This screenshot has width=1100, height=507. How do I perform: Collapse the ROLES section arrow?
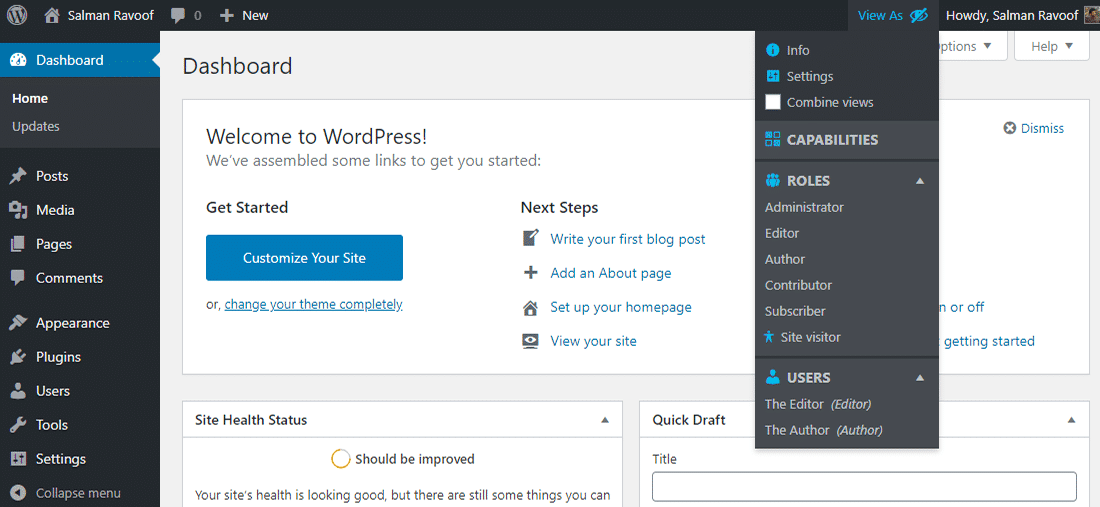pos(920,181)
